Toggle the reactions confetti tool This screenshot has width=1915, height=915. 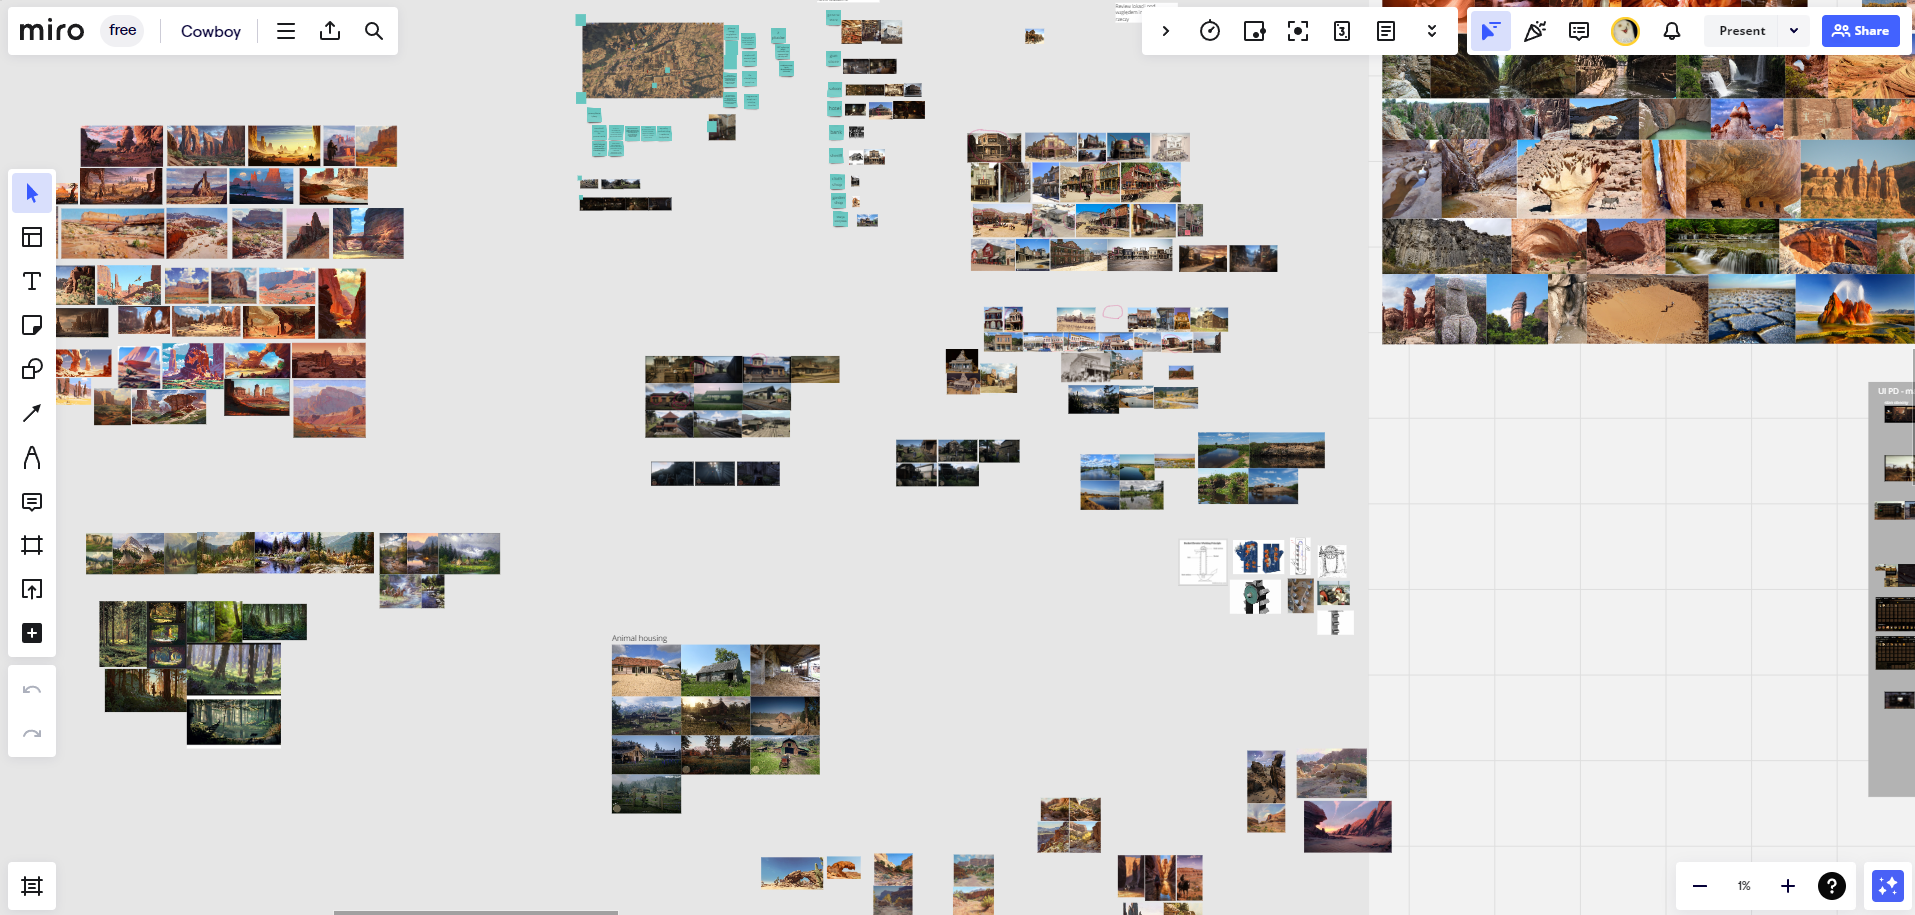click(1534, 31)
